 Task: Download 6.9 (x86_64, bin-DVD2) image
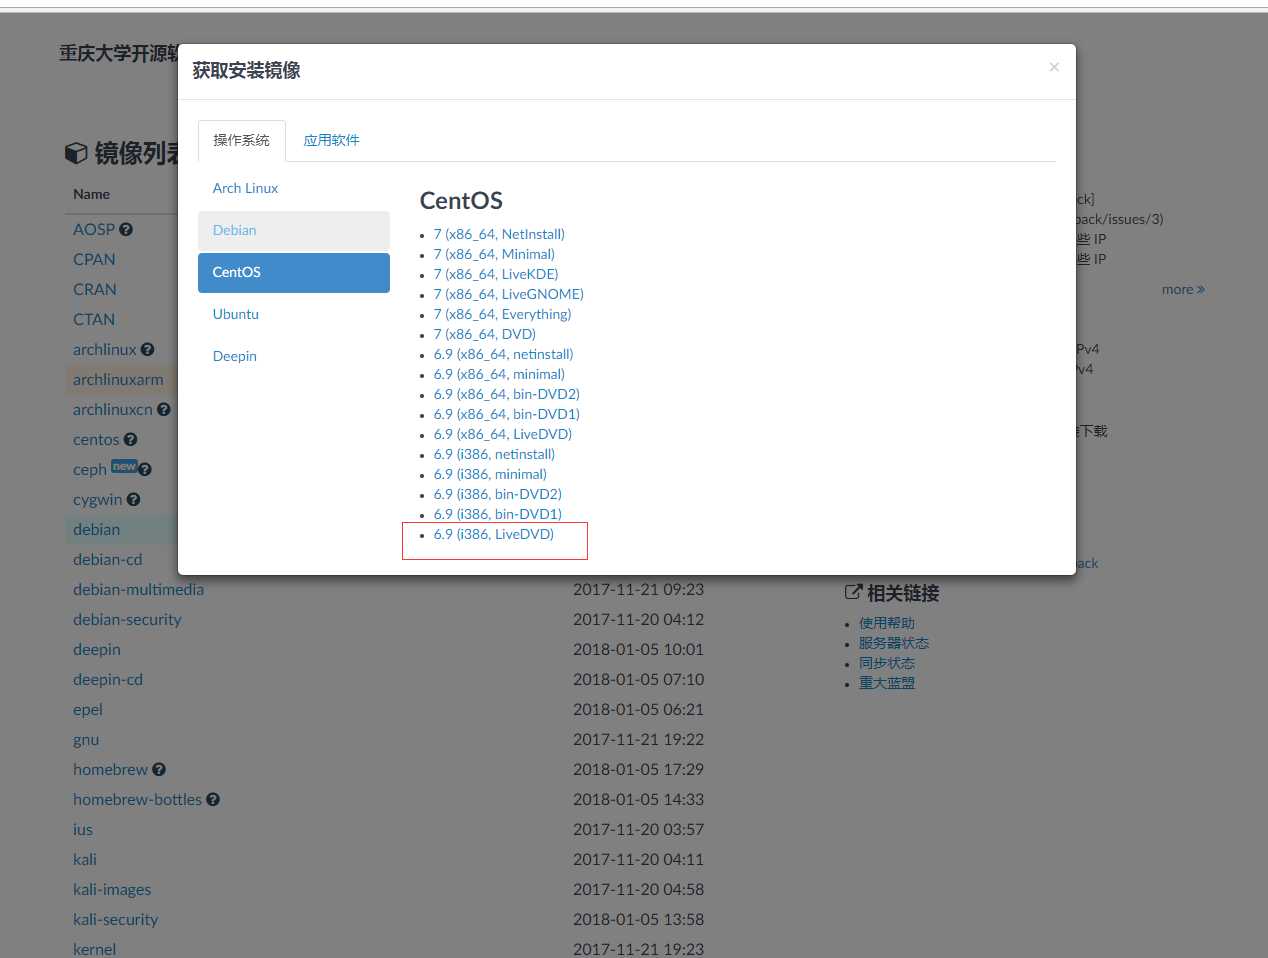tap(506, 394)
